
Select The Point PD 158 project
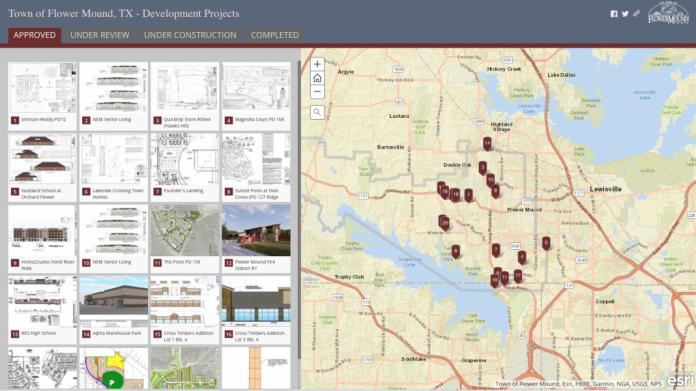pos(185,238)
